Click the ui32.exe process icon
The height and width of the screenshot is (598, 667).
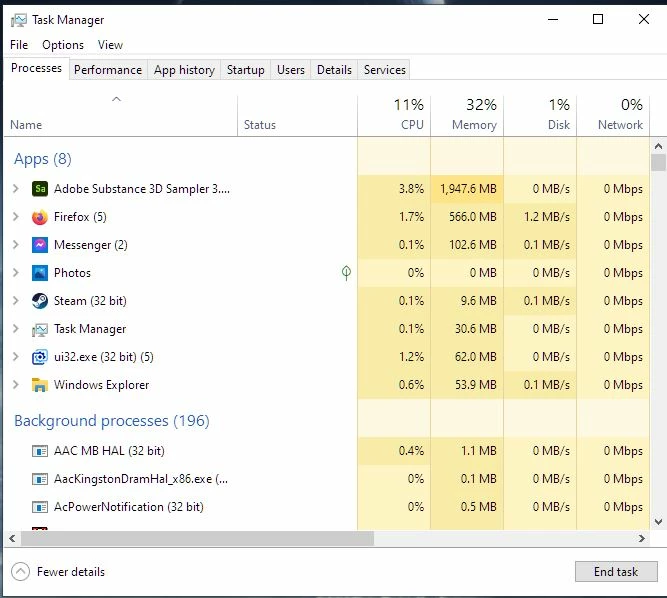tap(40, 357)
